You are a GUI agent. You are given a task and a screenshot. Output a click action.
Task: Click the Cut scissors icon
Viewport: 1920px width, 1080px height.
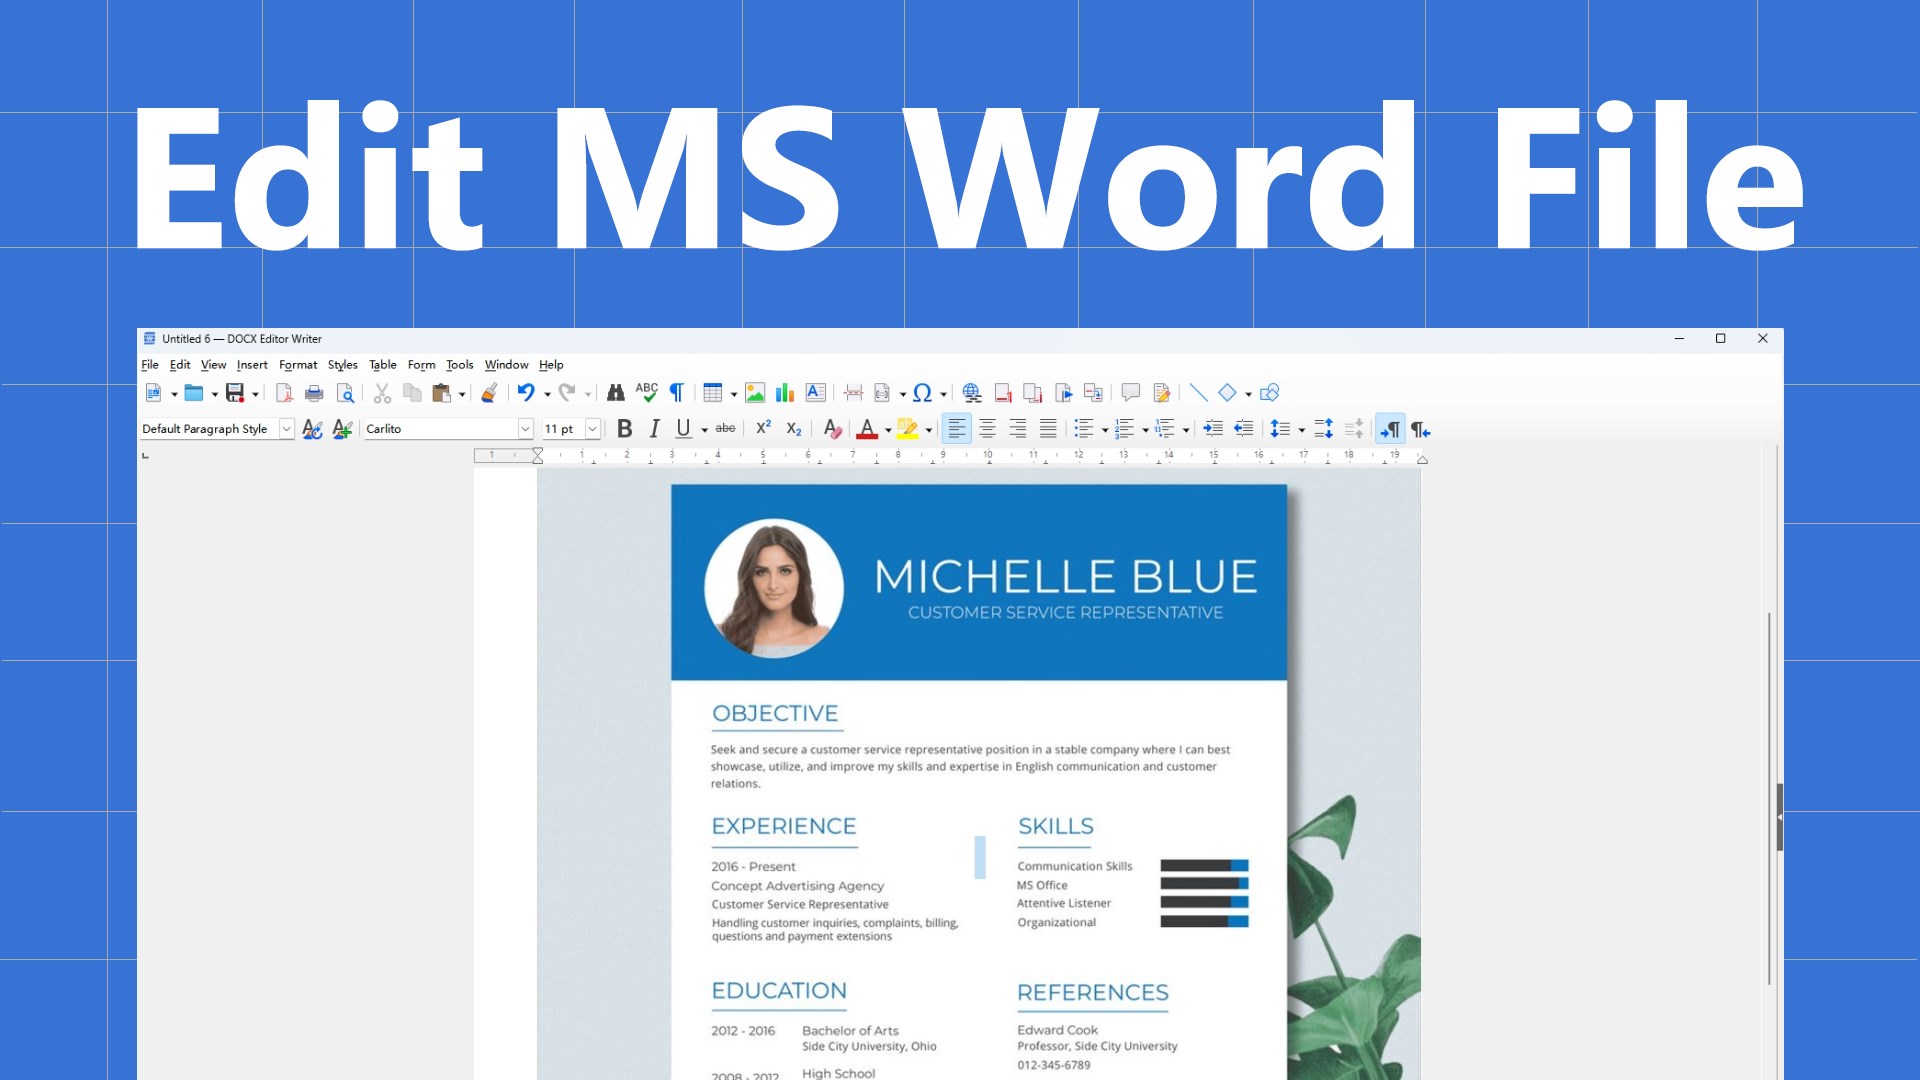click(382, 393)
